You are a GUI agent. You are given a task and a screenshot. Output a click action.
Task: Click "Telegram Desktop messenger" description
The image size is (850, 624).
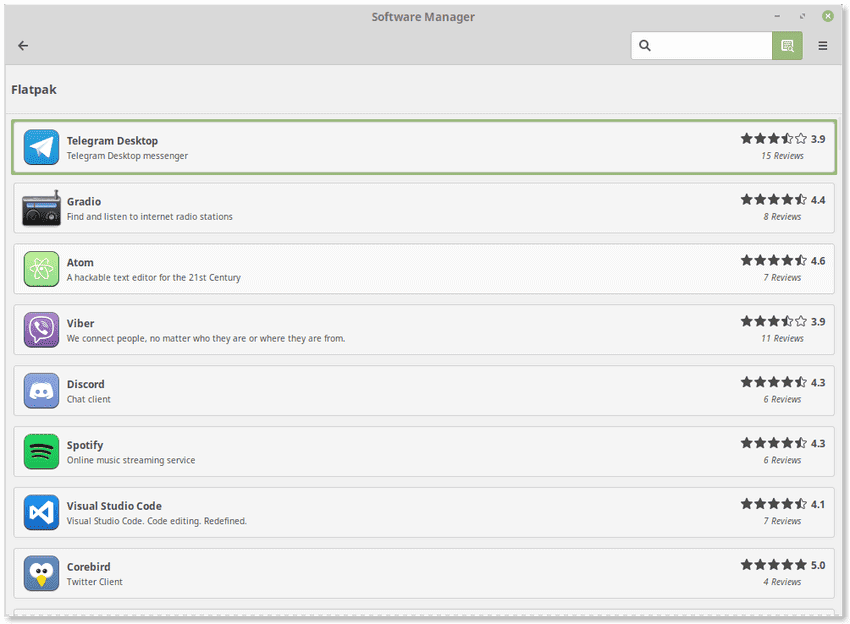[x=127, y=156]
